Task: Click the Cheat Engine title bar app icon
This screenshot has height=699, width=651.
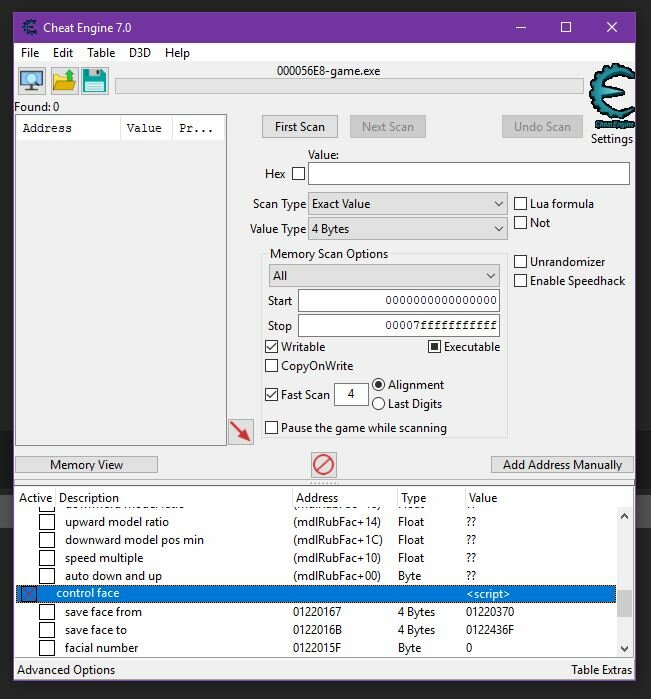Action: tap(30, 28)
